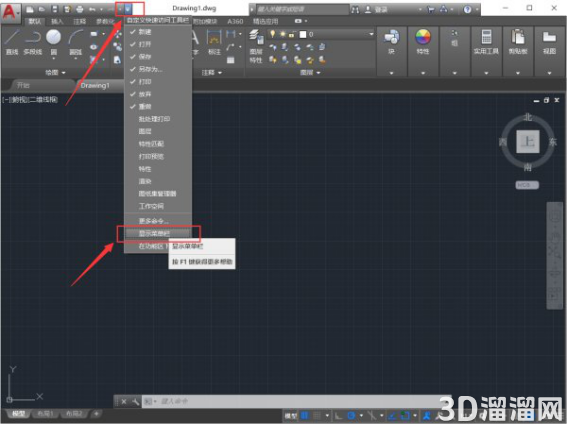Uncheck 放弃 (Undo) in the customize menu

pos(158,94)
